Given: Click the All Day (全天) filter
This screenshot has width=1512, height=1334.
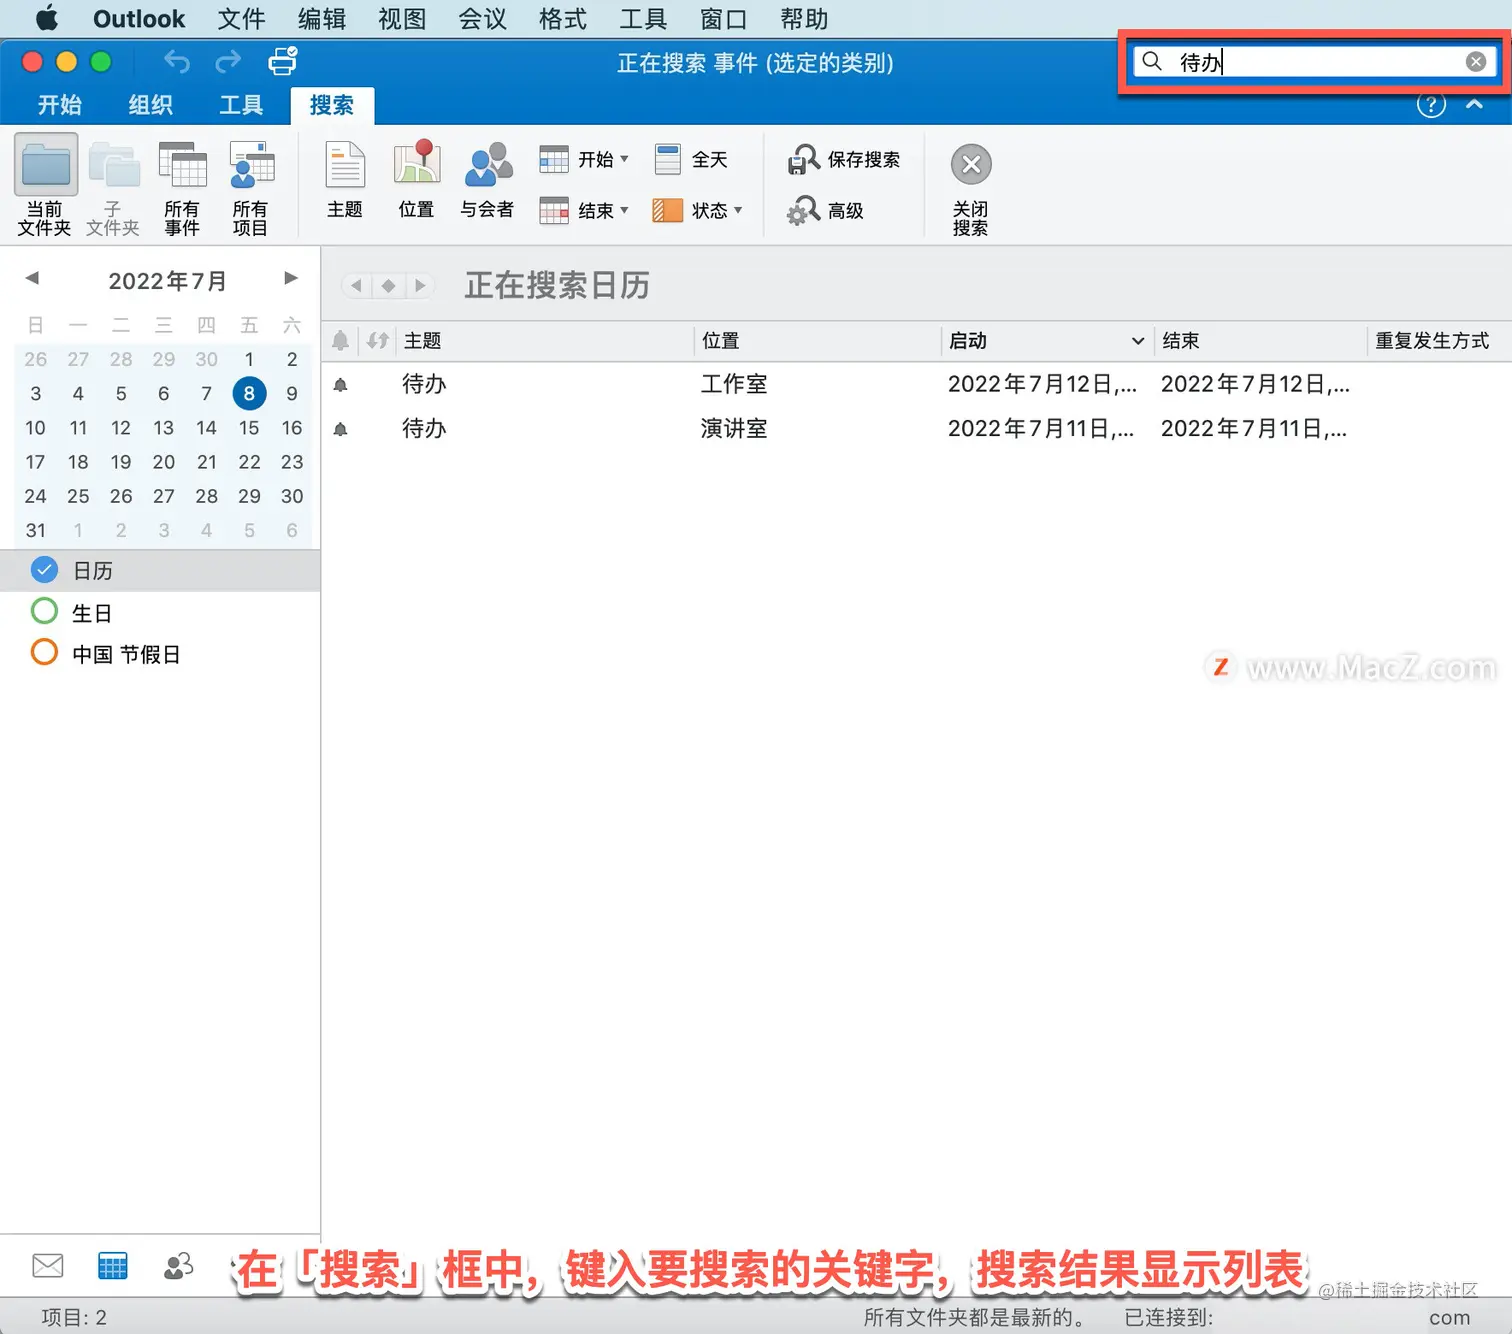Looking at the screenshot, I should 690,159.
